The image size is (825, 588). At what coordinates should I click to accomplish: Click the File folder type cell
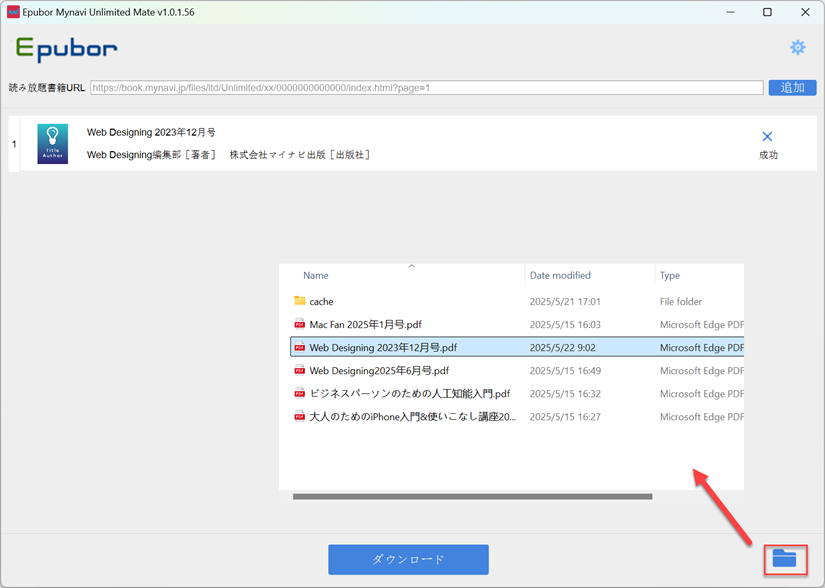(x=680, y=301)
